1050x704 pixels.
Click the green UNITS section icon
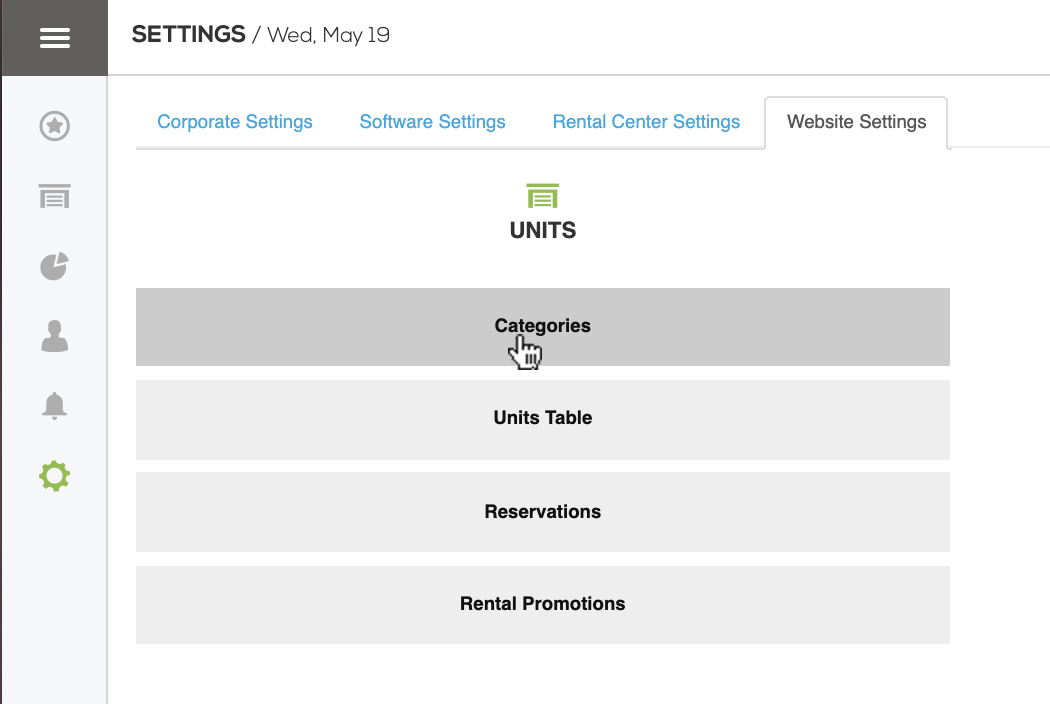pyautogui.click(x=542, y=196)
